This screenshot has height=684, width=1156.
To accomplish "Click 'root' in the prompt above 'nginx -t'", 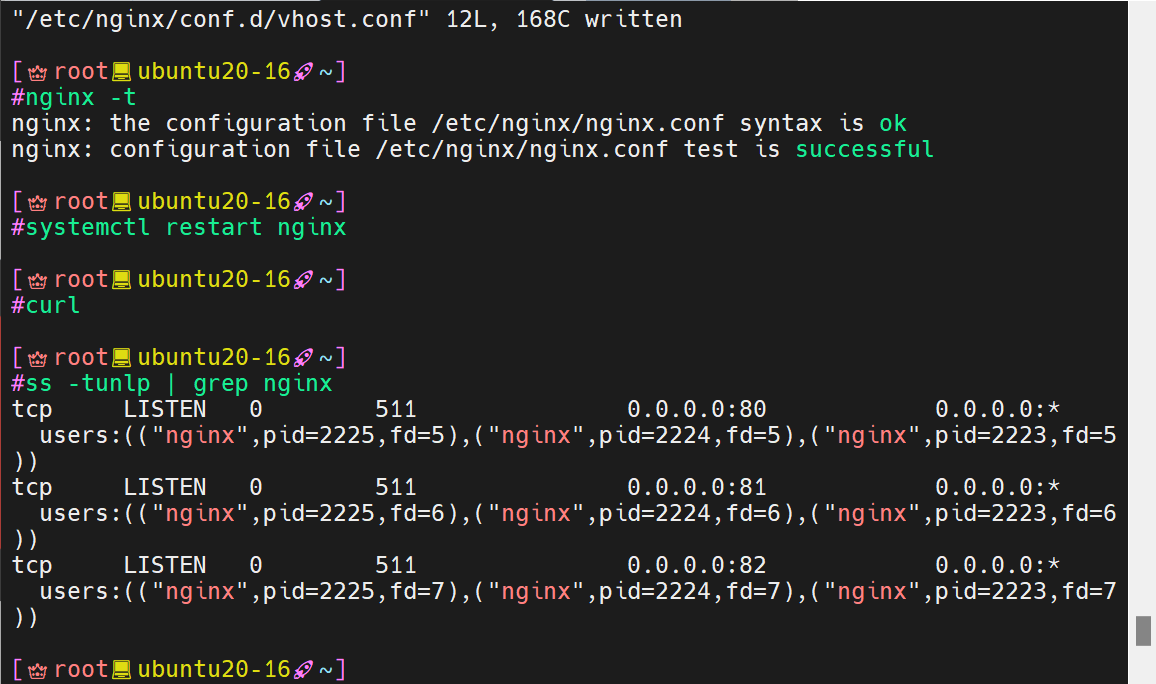I will (x=81, y=71).
